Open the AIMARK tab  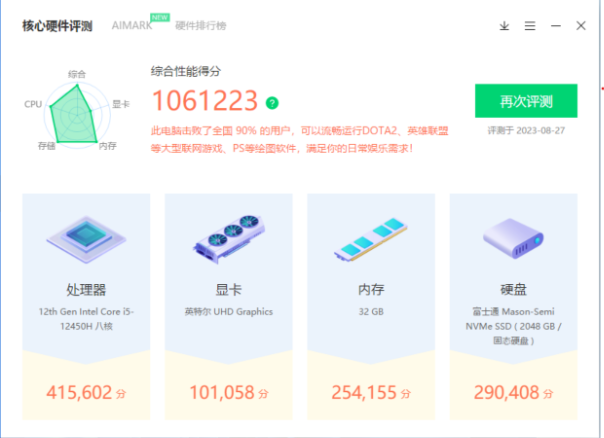tap(132, 25)
